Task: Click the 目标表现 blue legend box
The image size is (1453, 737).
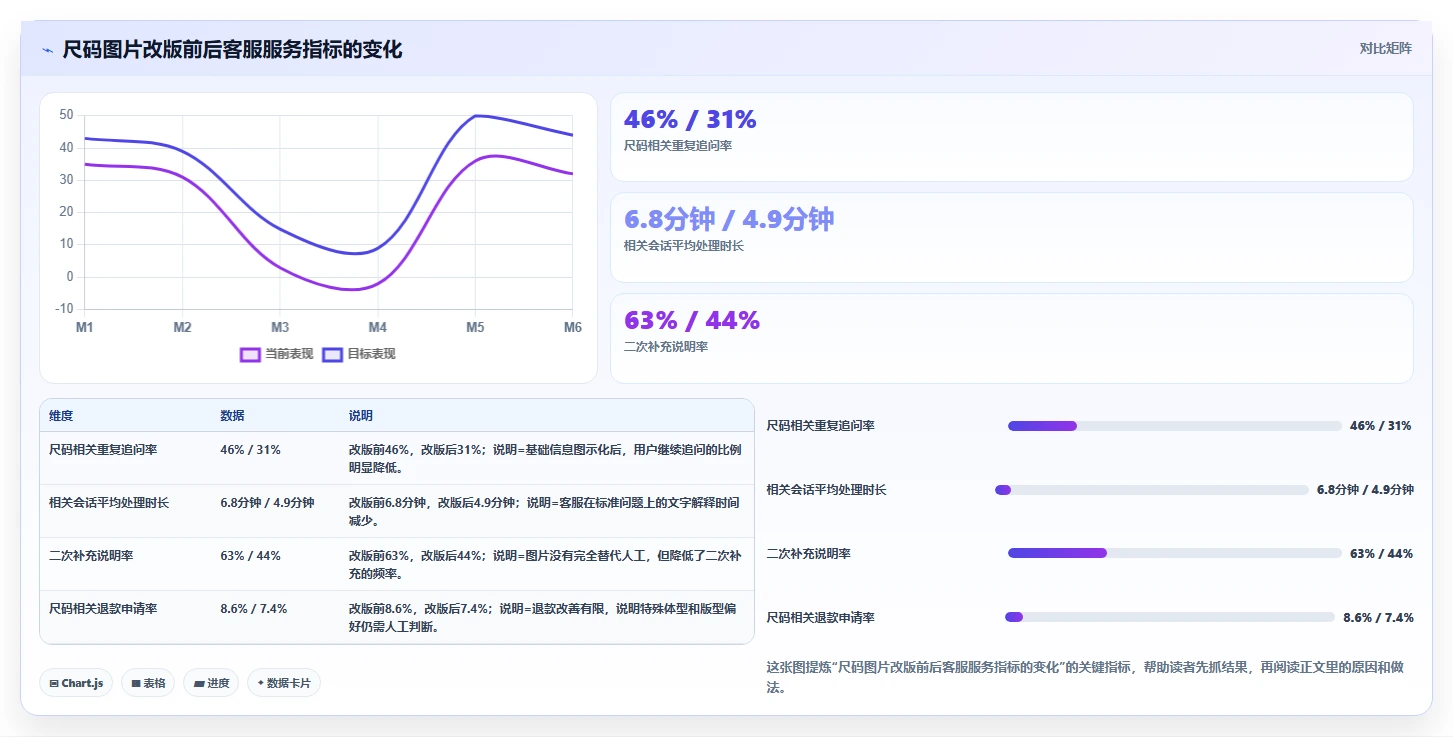Action: [x=333, y=354]
